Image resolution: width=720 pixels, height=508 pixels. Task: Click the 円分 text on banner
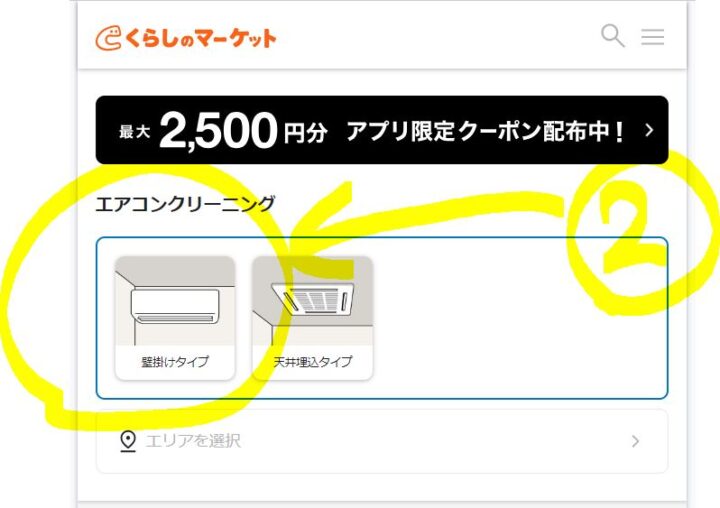[305, 133]
